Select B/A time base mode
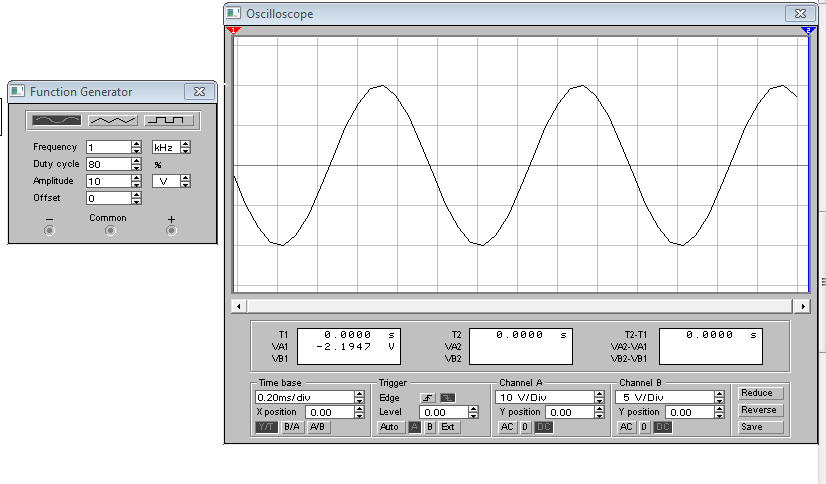This screenshot has height=484, width=826. [292, 427]
